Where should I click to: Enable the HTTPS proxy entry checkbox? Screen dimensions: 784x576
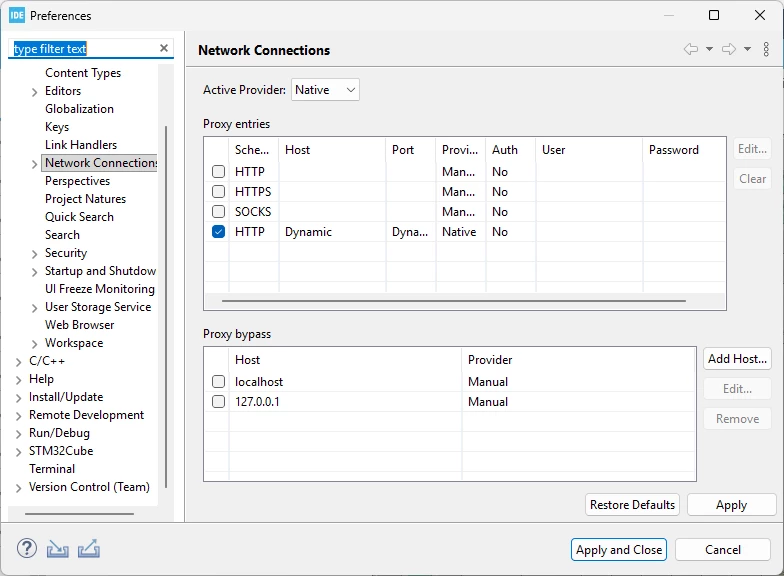point(218,192)
